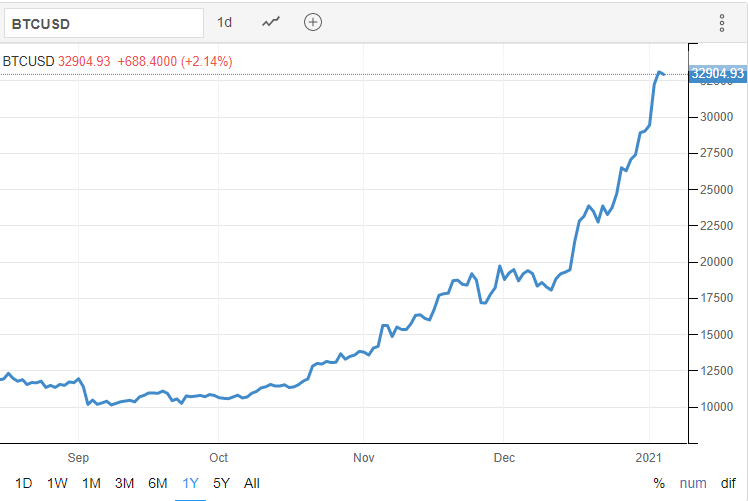The image size is (748, 501).
Task: Click the +688.4000 change value
Action: pos(147,62)
